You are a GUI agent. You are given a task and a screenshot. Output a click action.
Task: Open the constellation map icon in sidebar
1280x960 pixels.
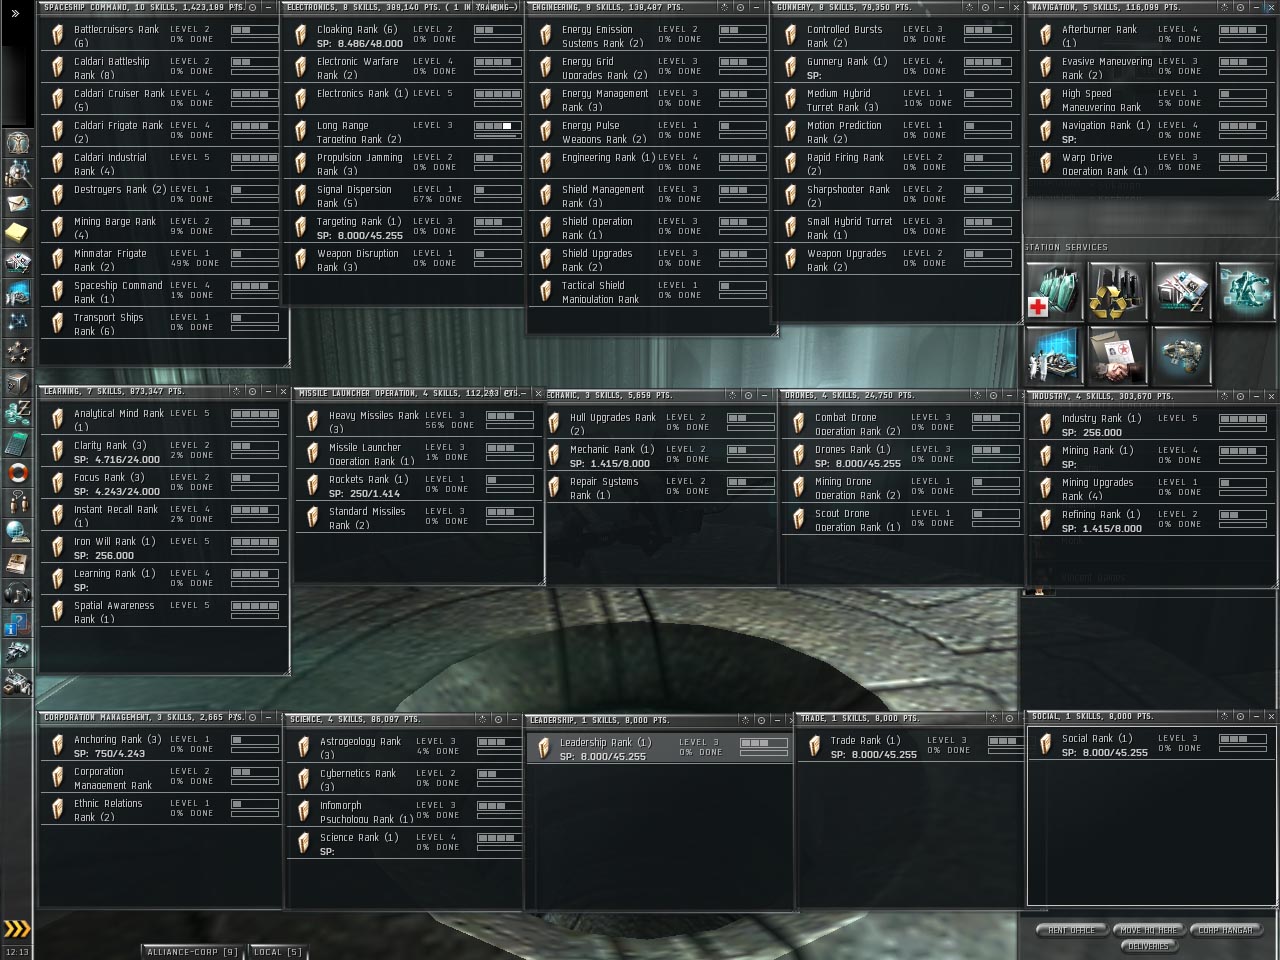tap(17, 322)
